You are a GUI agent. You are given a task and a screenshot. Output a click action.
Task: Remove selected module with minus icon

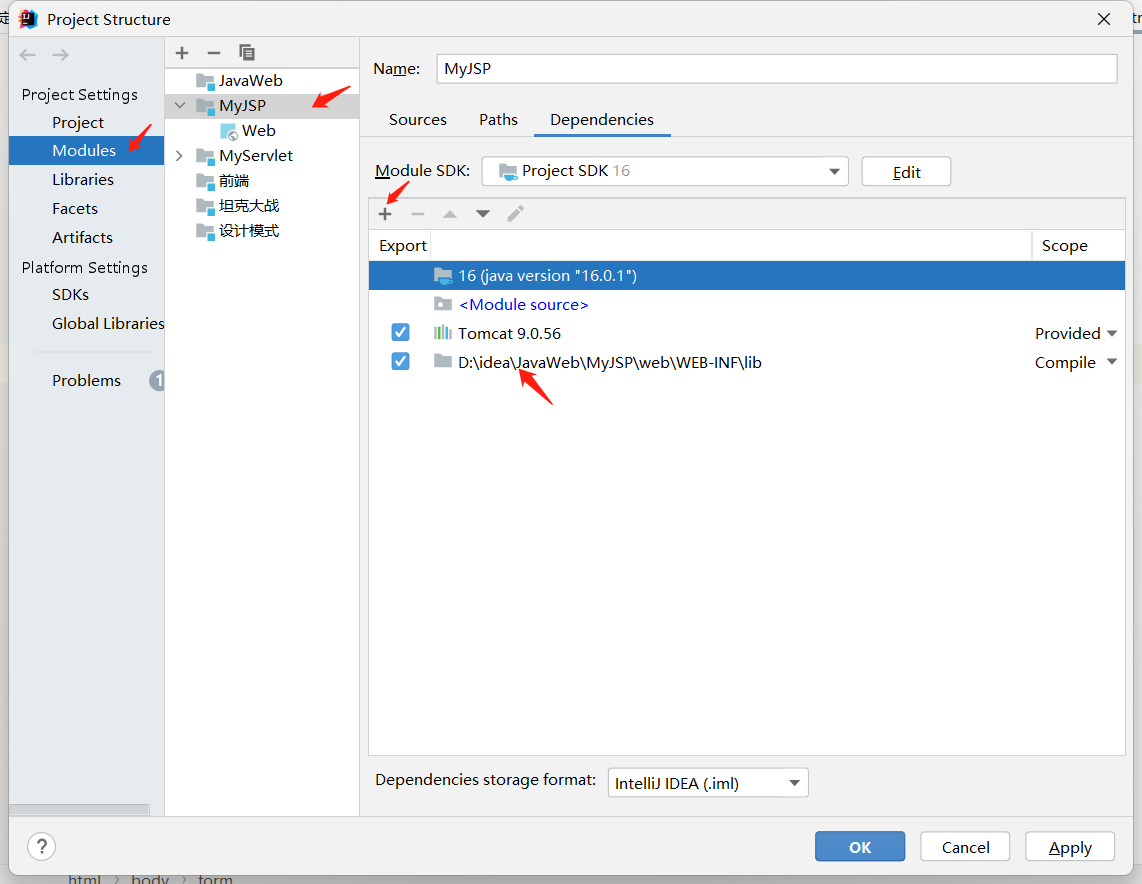coord(213,52)
